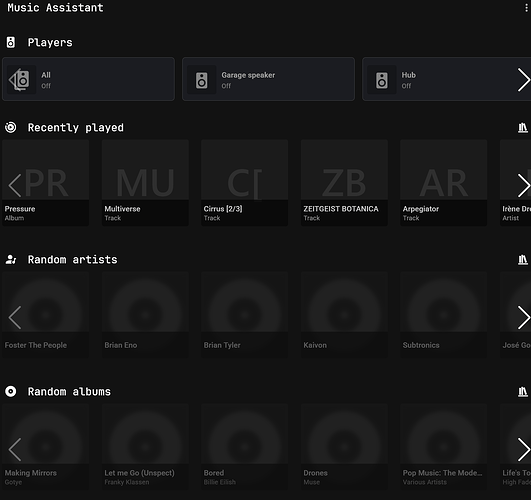Click the Random albums disc icon
Screen dimensions: 531x500
point(11,391)
